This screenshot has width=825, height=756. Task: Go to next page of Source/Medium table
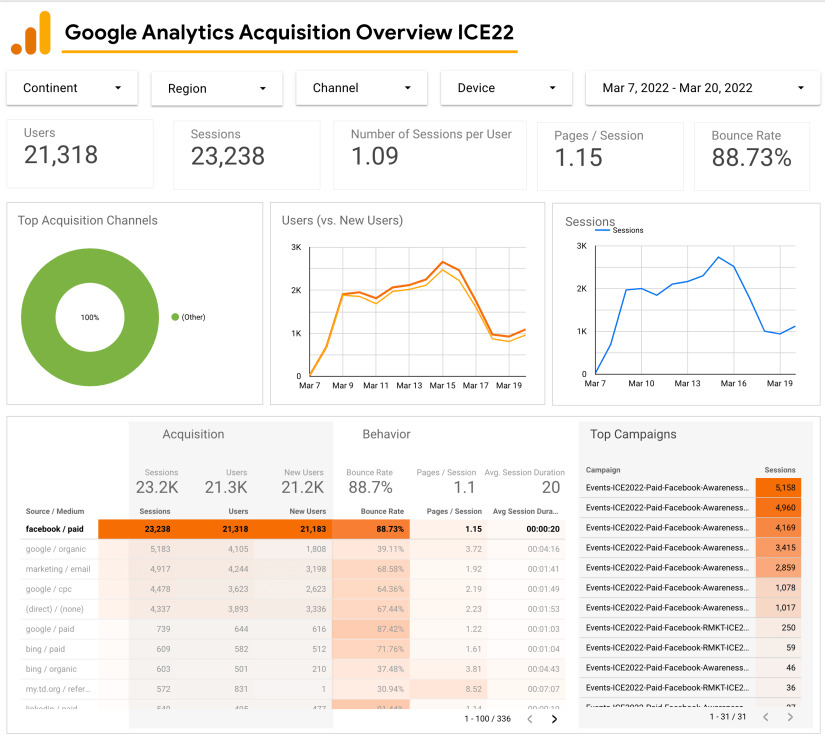[554, 718]
